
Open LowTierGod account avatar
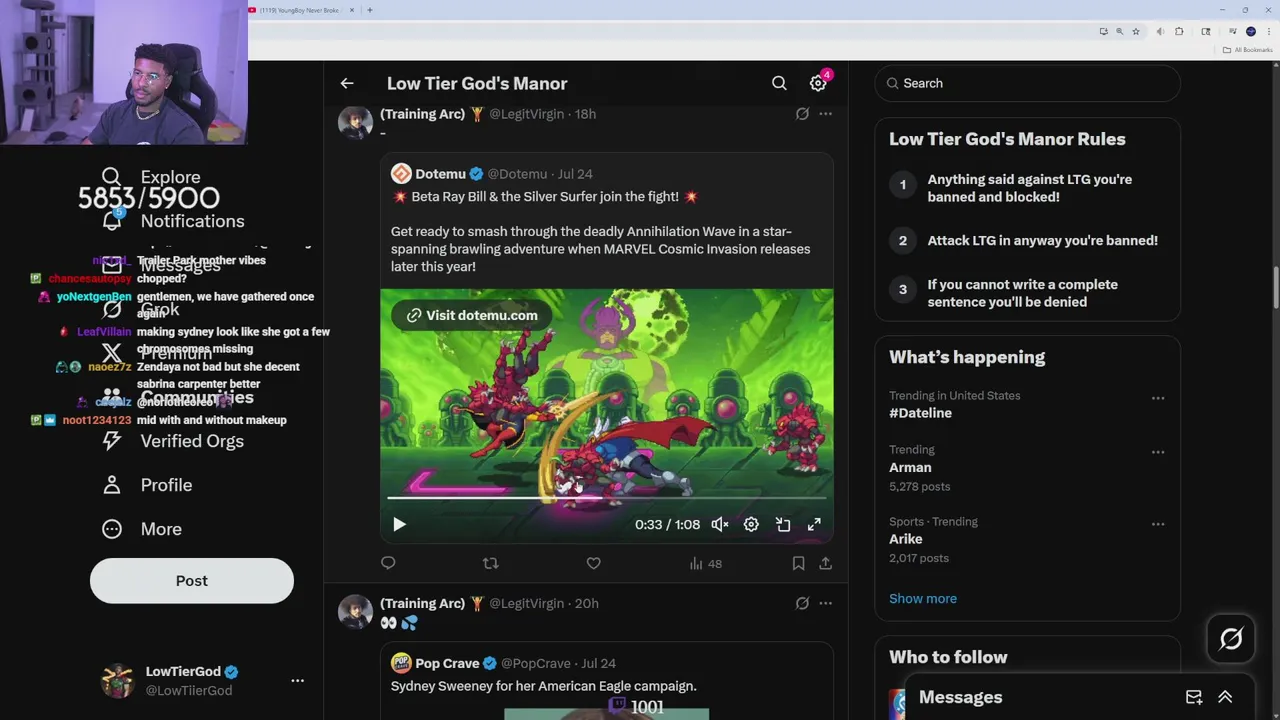(118, 680)
